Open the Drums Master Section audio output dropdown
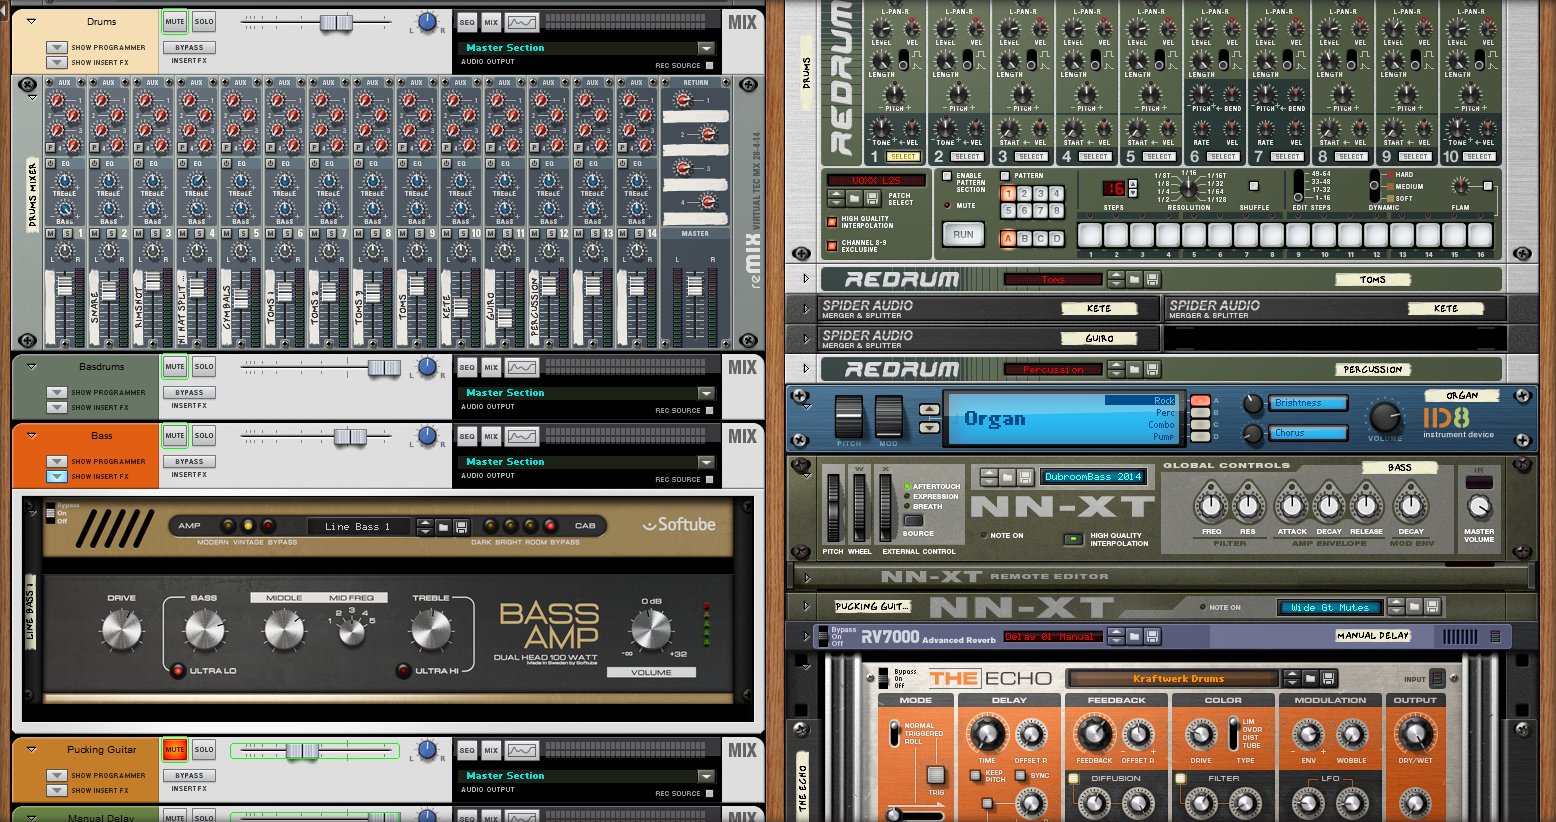Image resolution: width=1556 pixels, height=822 pixels. coord(706,48)
